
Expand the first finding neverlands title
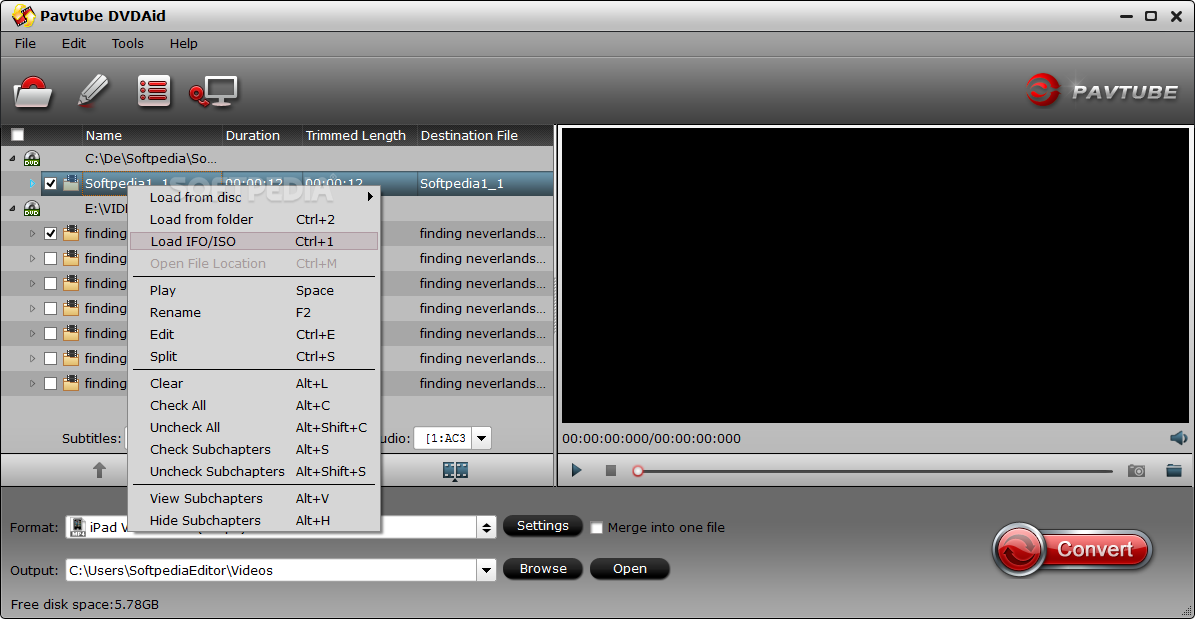tap(31, 233)
